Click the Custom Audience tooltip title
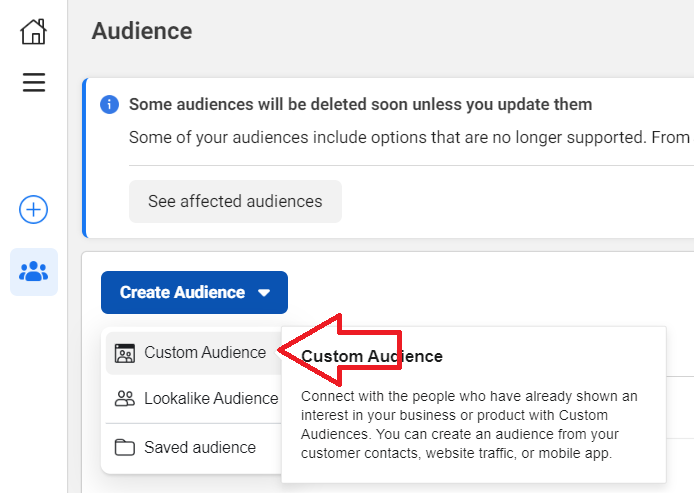Image resolution: width=694 pixels, height=493 pixels. (372, 356)
